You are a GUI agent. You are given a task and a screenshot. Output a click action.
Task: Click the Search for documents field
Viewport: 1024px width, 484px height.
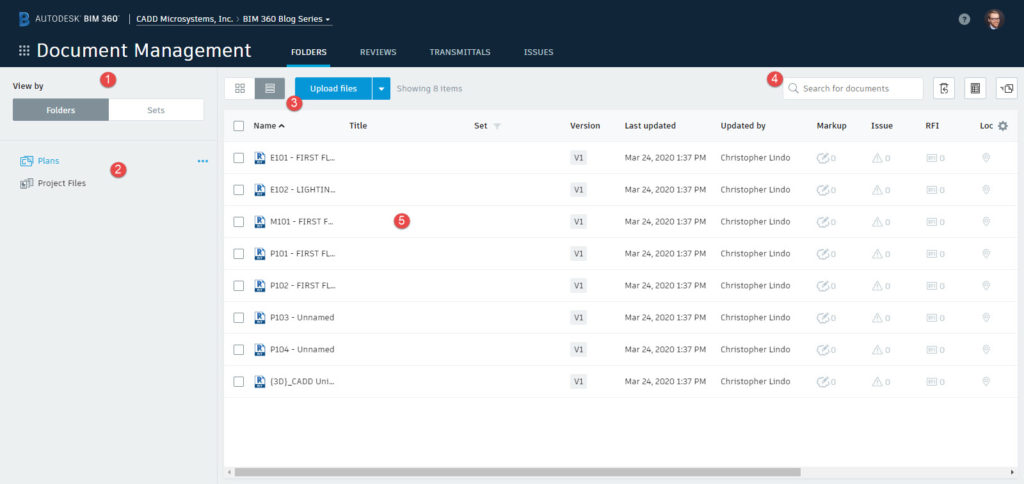[x=860, y=89]
